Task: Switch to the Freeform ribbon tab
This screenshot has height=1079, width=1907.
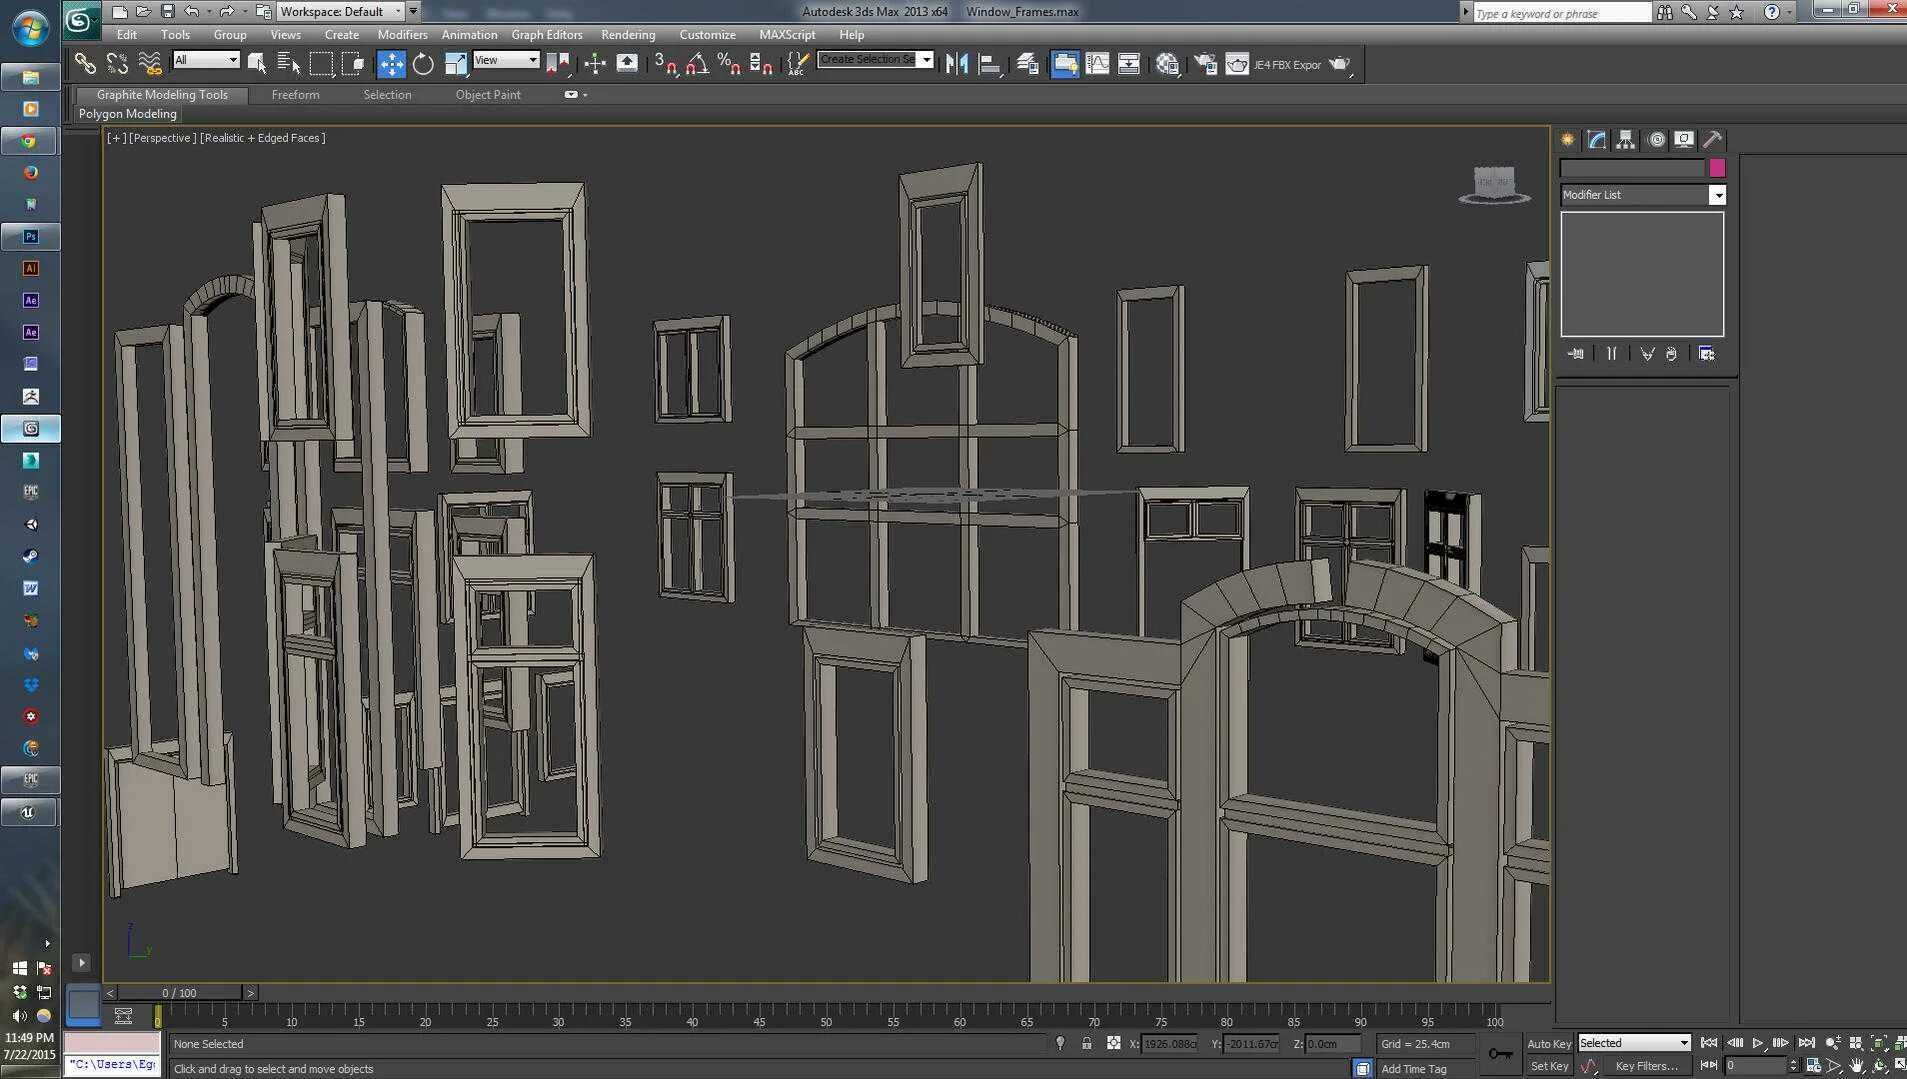Action: point(295,95)
